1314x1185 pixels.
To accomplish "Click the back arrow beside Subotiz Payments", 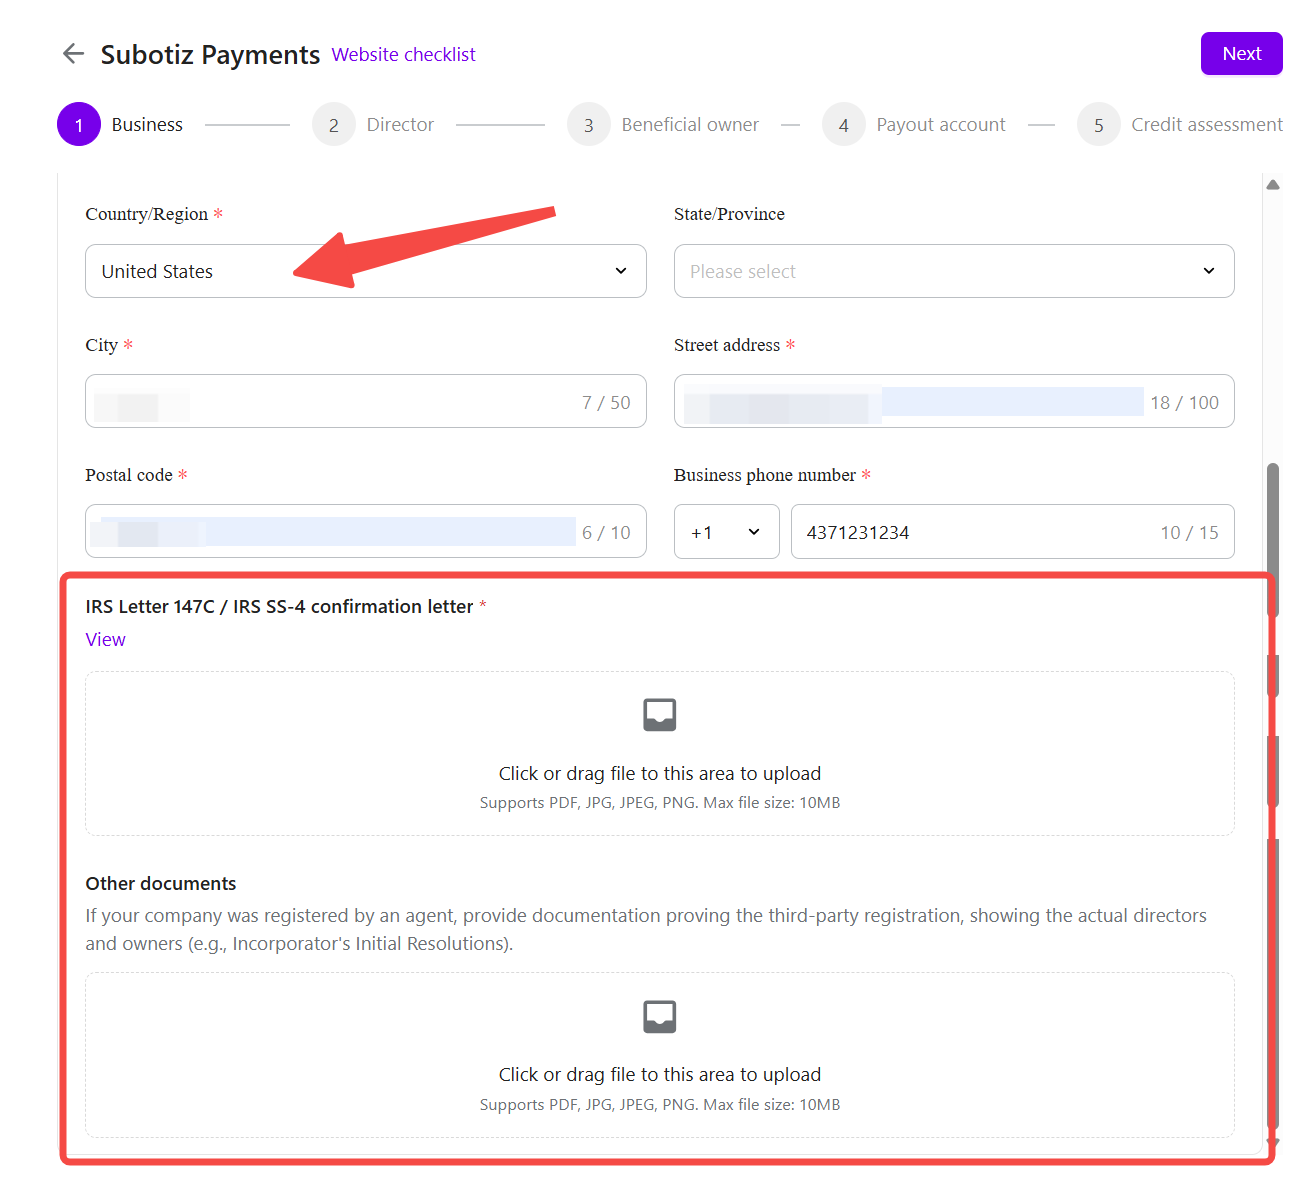I will click(73, 54).
